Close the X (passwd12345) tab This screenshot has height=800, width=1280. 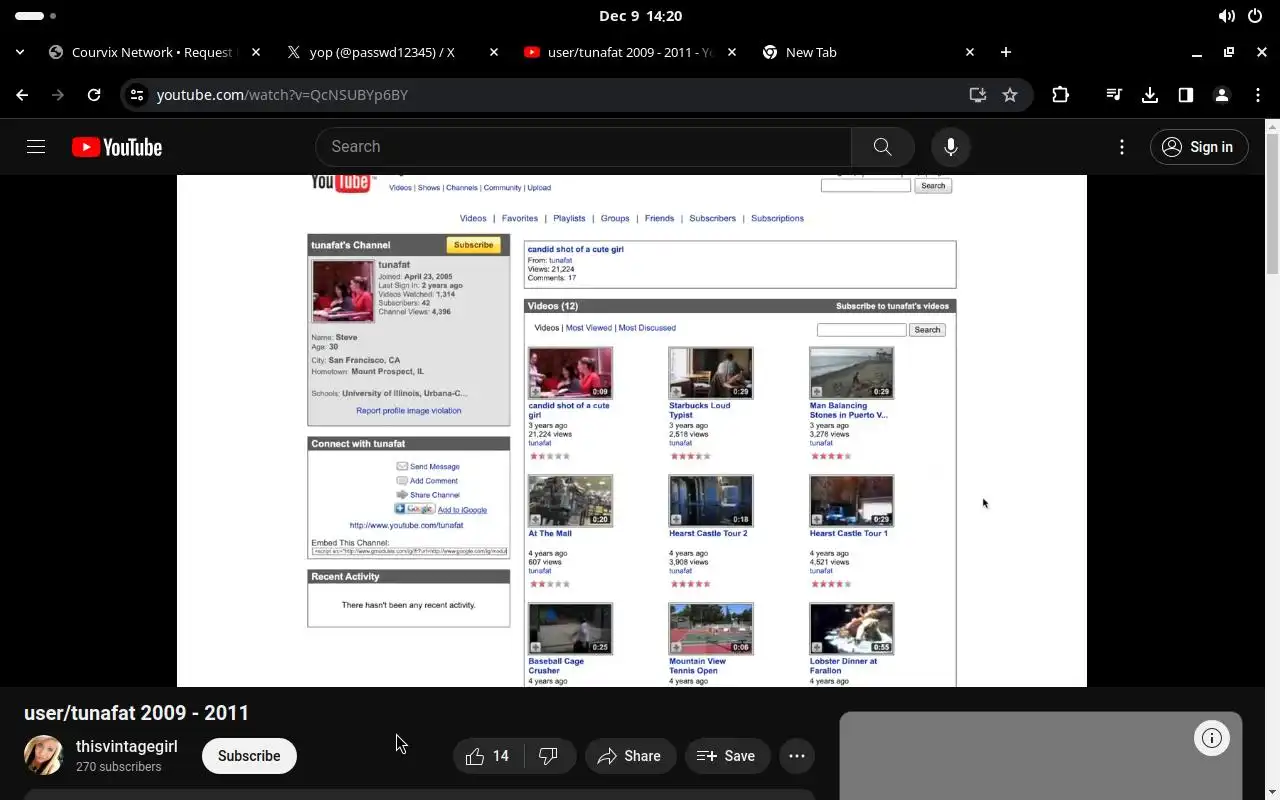click(494, 52)
